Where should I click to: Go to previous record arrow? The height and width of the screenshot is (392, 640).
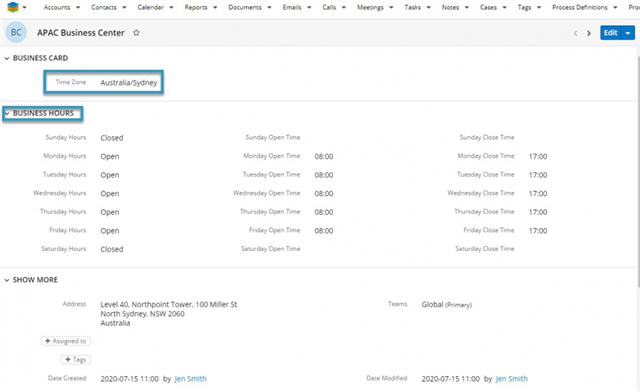576,33
